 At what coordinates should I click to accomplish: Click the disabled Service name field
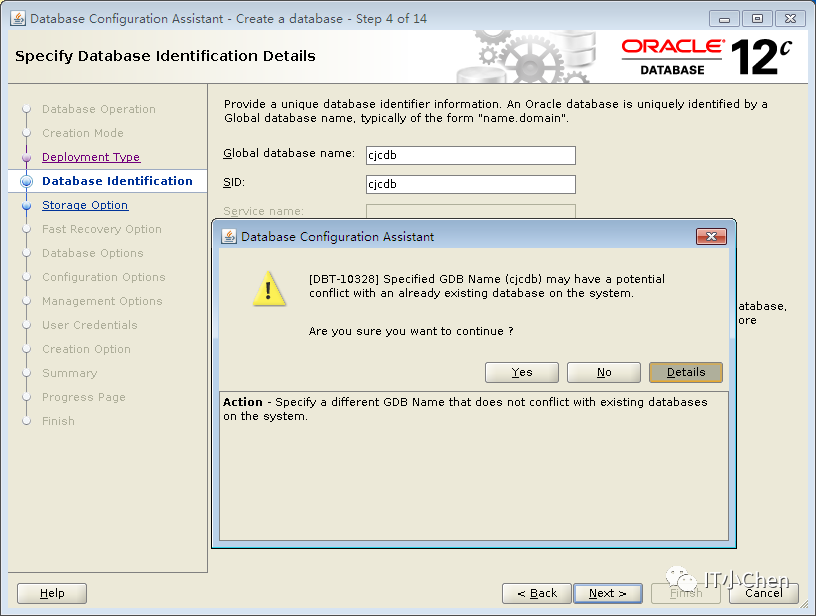(x=470, y=211)
